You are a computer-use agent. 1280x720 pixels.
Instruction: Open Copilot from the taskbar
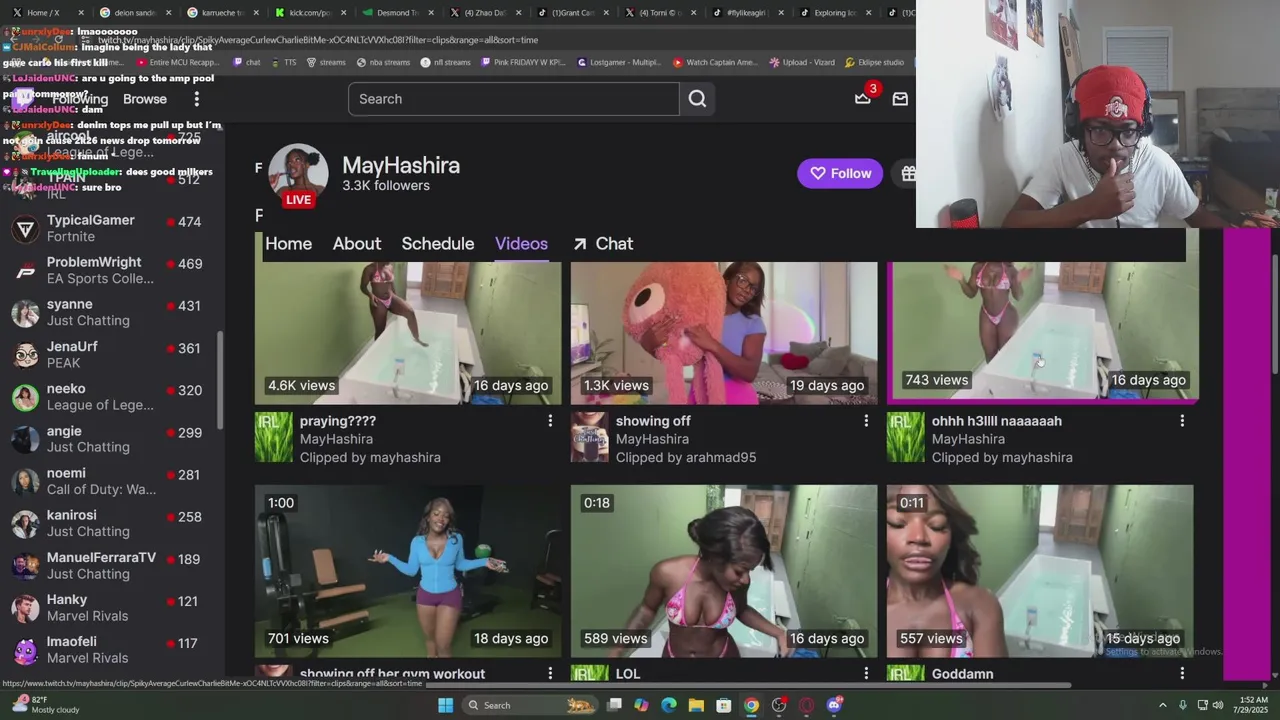641,705
